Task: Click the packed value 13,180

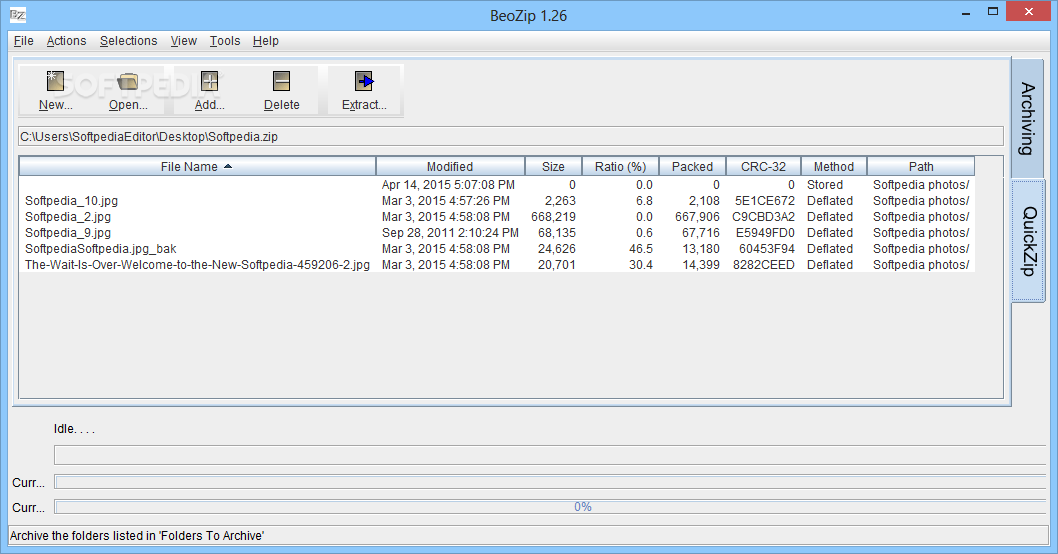Action: [701, 248]
